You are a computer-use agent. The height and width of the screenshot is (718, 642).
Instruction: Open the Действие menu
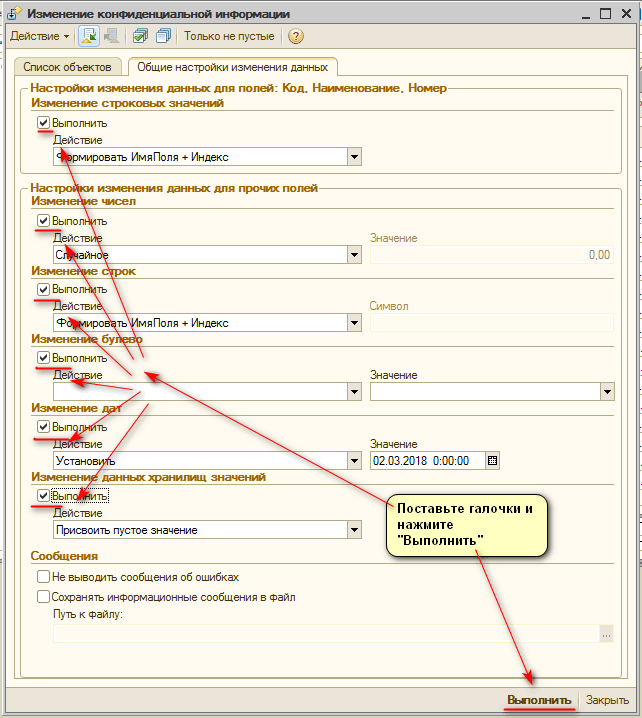[x=39, y=36]
